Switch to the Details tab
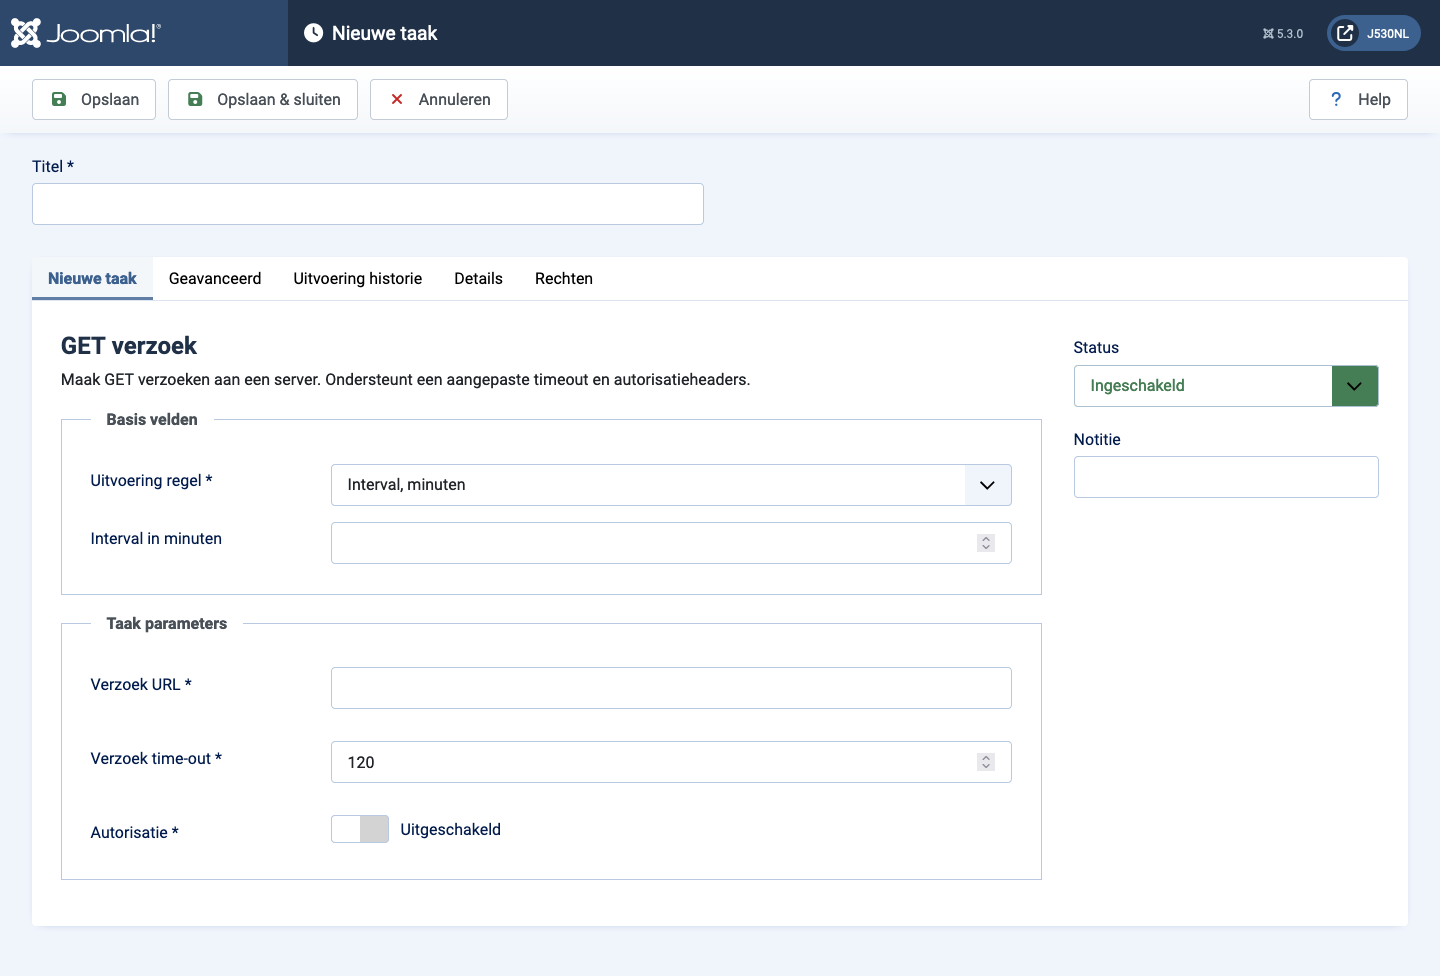Viewport: 1440px width, 976px height. (x=478, y=278)
